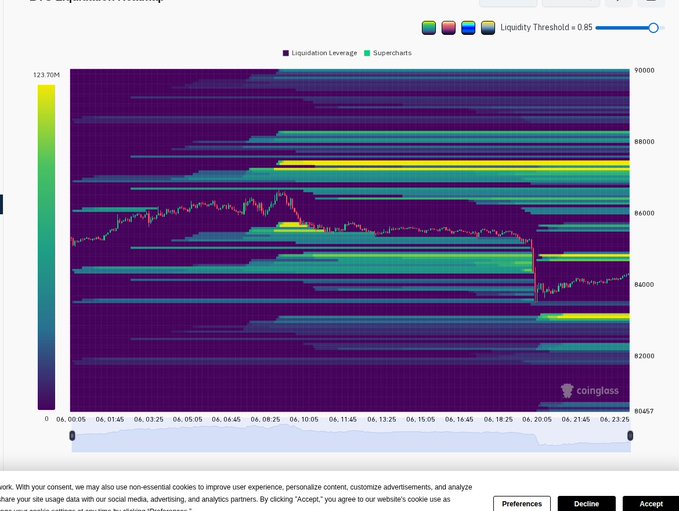Click the 123.70M scale maximum label
Image resolution: width=679 pixels, height=511 pixels.
46,75
